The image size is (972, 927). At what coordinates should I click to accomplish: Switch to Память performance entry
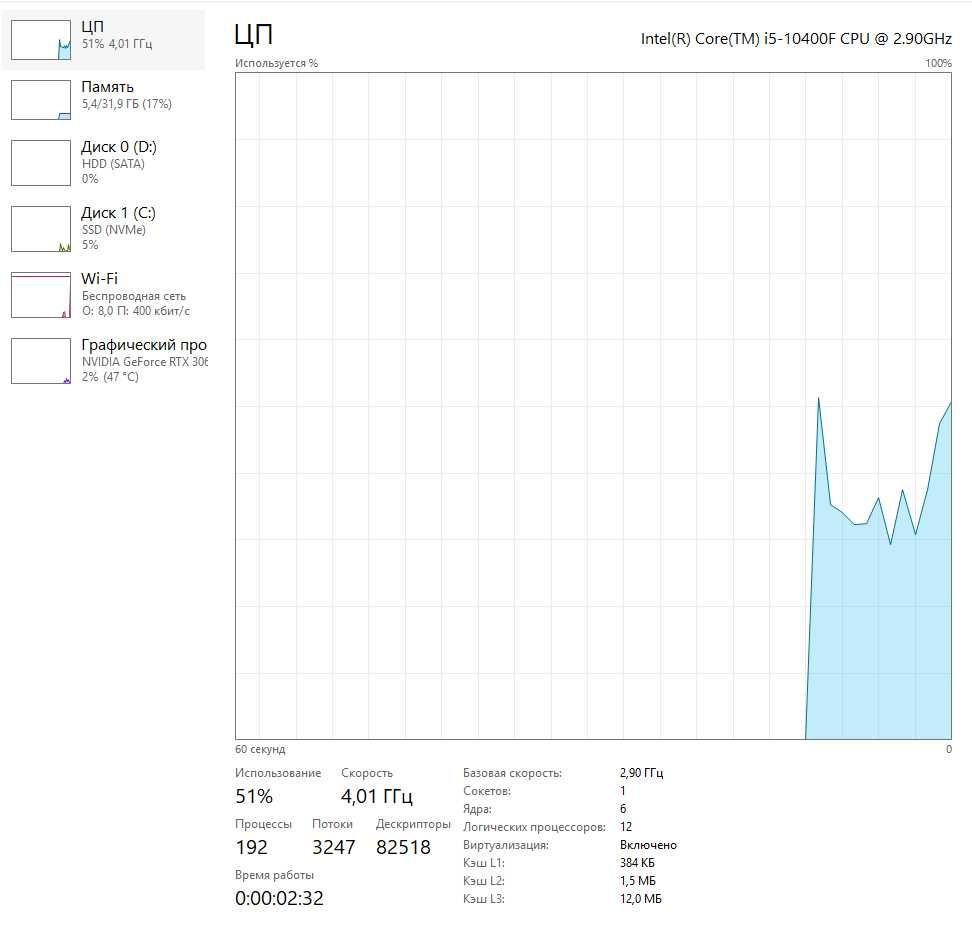[104, 100]
